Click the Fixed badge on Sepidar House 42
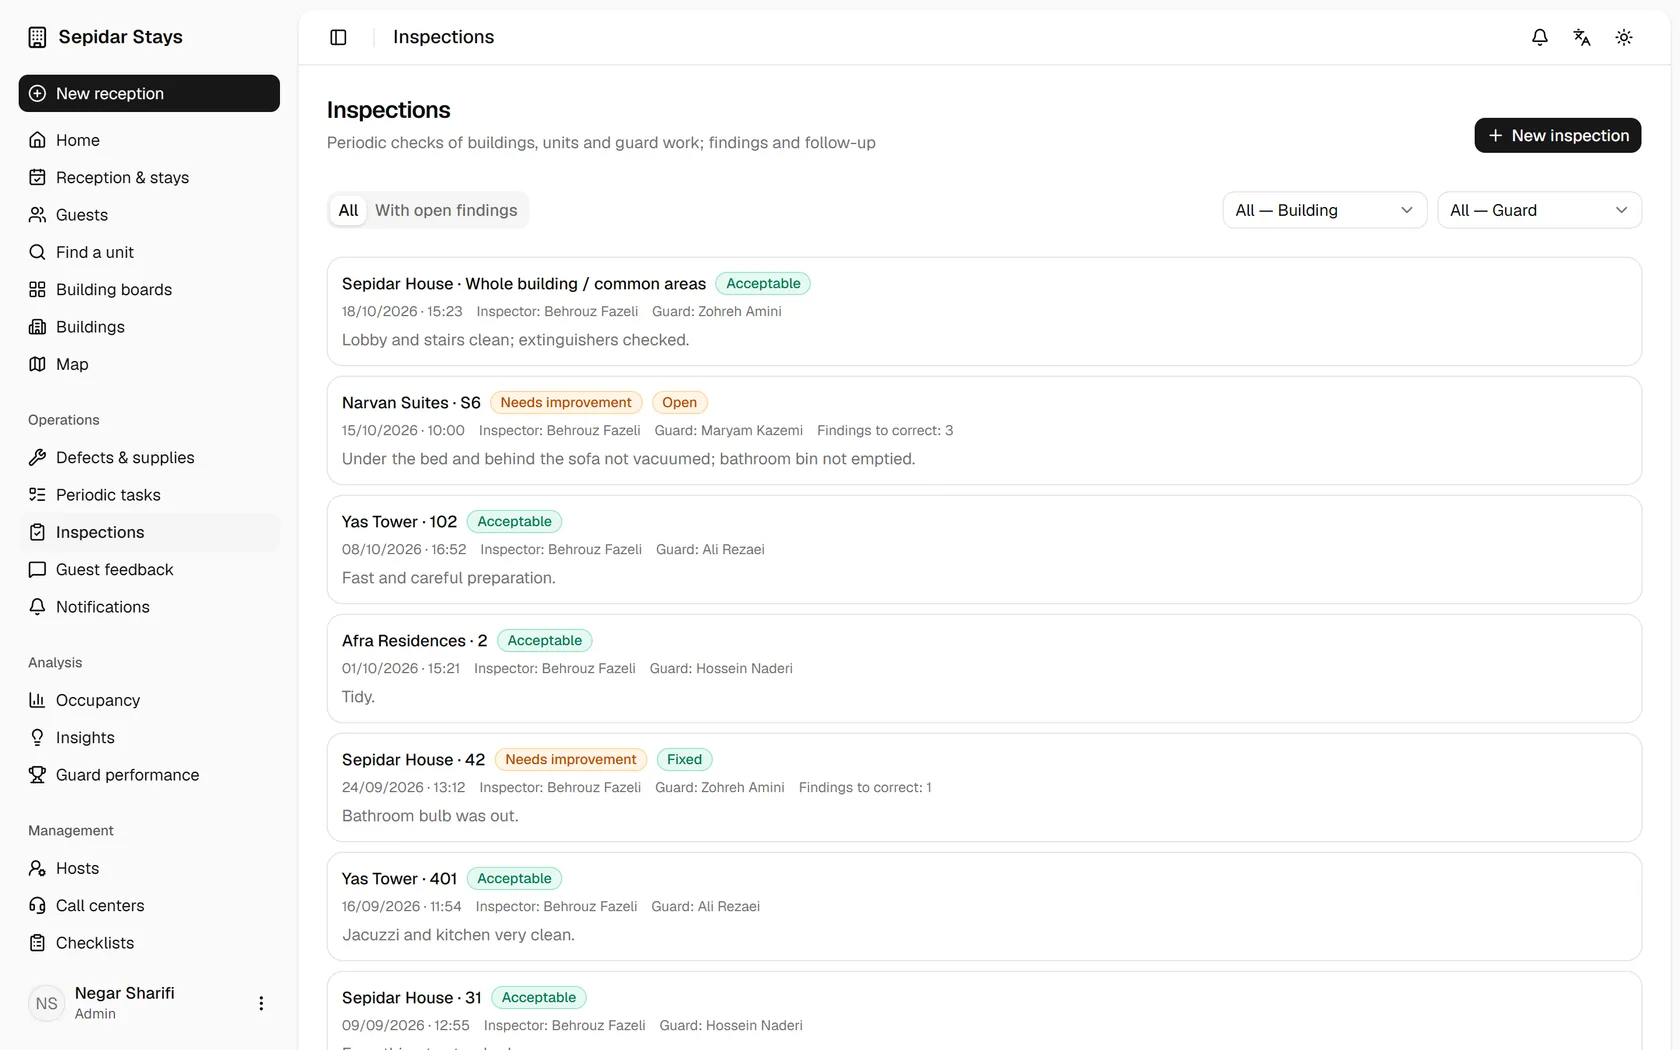Viewport: 1680px width, 1050px height. click(684, 759)
